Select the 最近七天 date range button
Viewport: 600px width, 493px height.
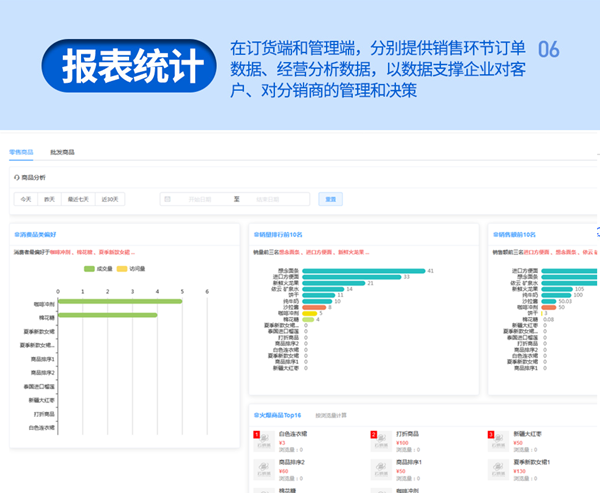[x=78, y=199]
